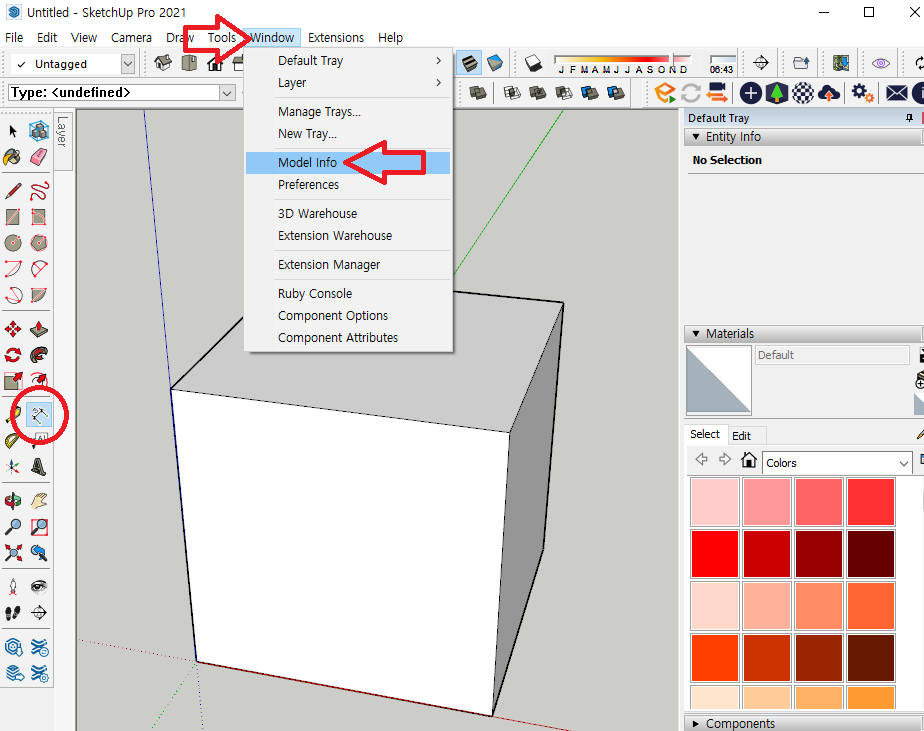Choose the Polygon tool
This screenshot has height=731, width=924.
pos(39,243)
